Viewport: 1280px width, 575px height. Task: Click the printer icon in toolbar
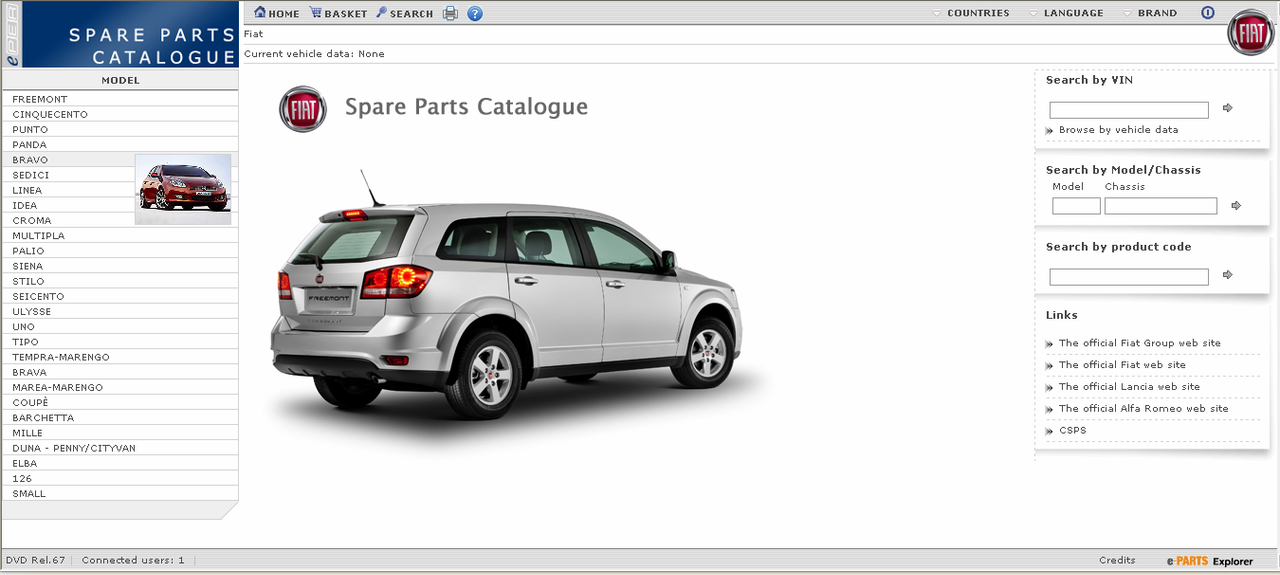pos(450,13)
